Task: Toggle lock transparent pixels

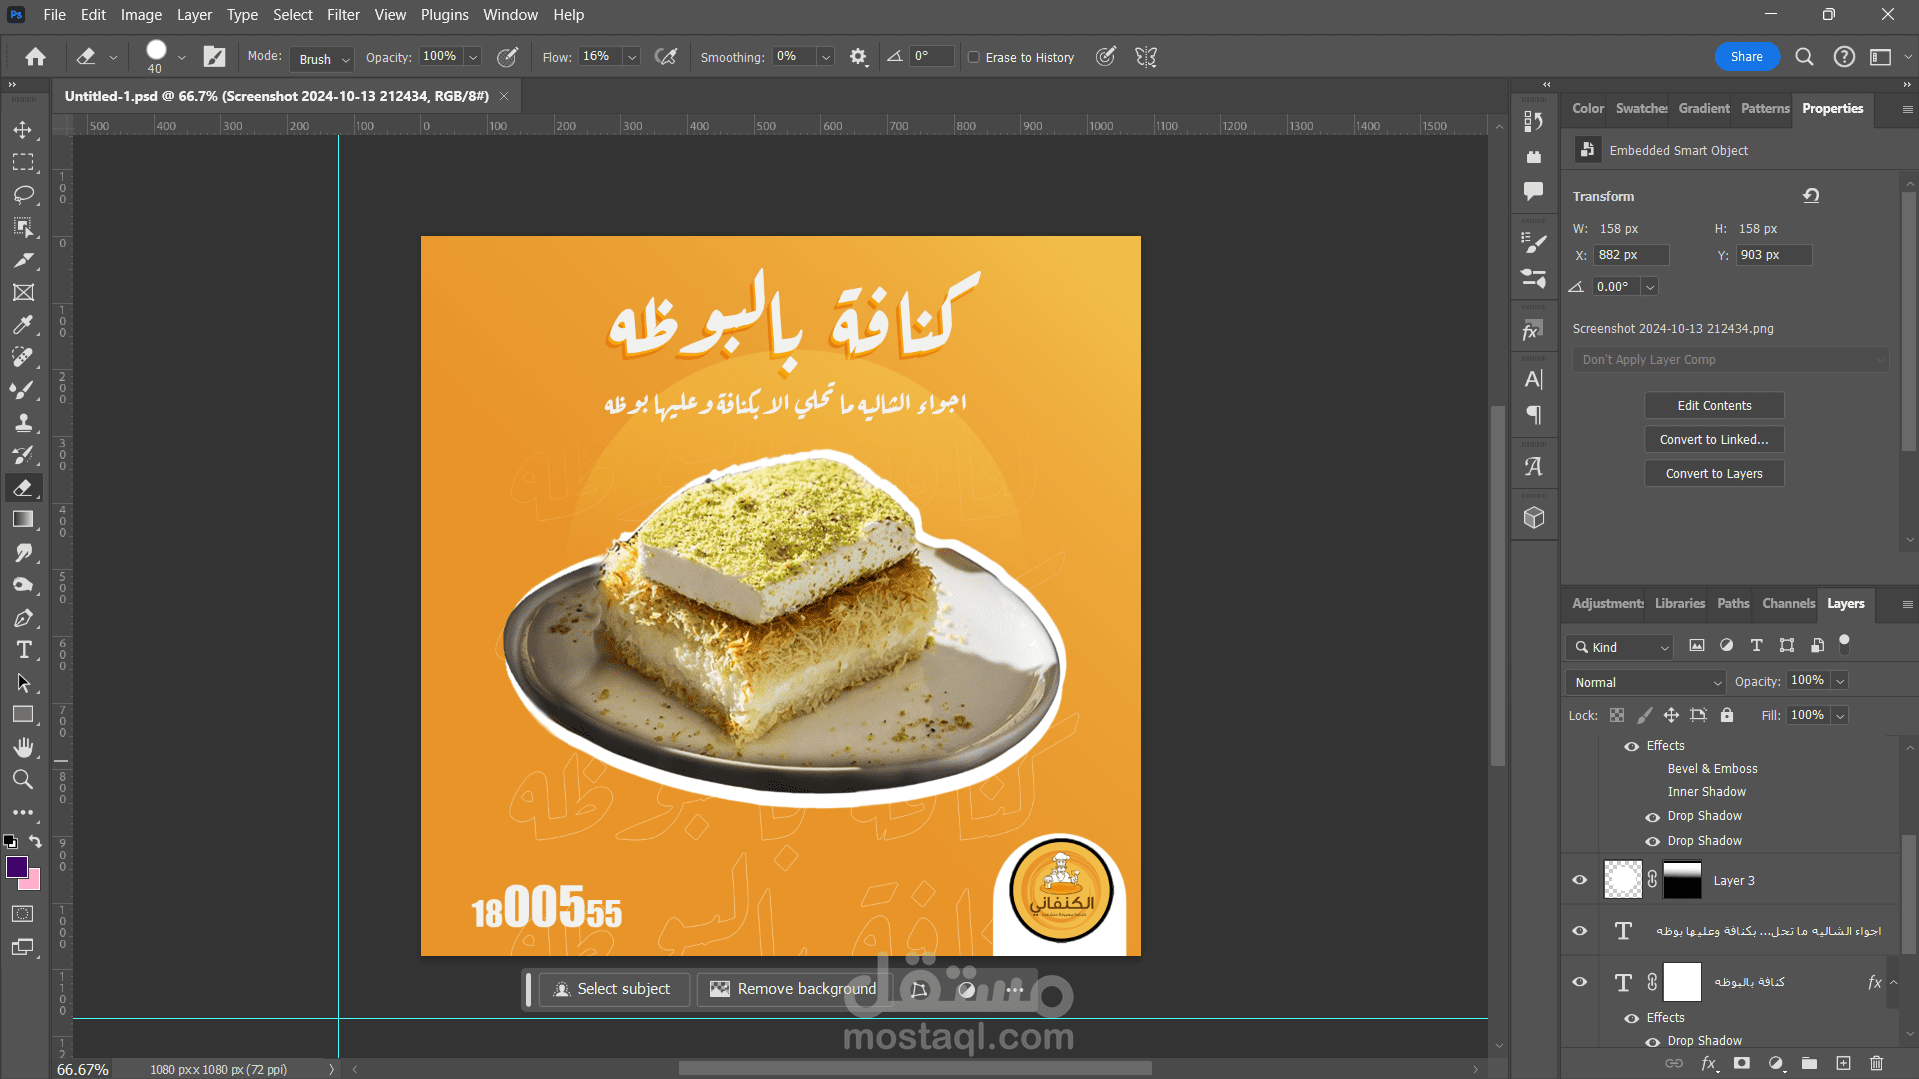Action: (1617, 715)
